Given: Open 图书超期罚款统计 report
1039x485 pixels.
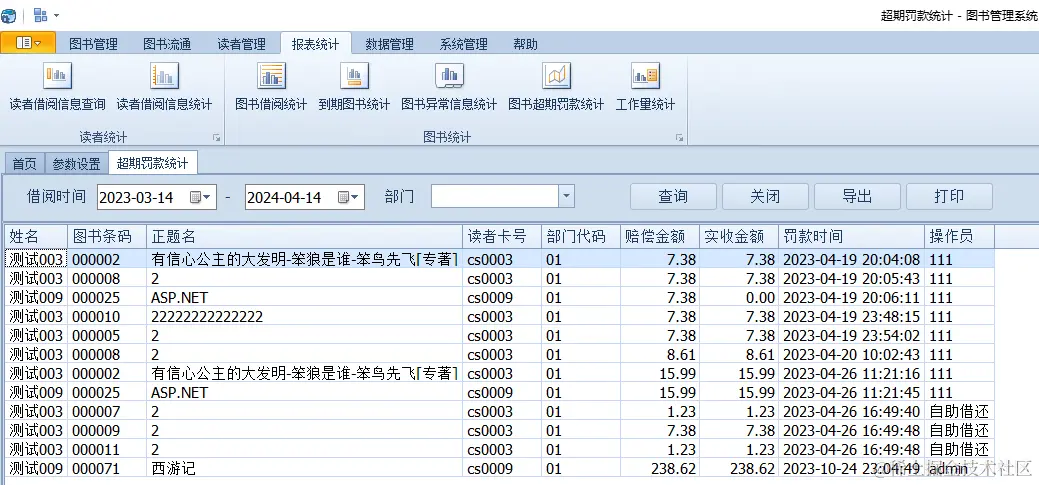Looking at the screenshot, I should point(556,86).
